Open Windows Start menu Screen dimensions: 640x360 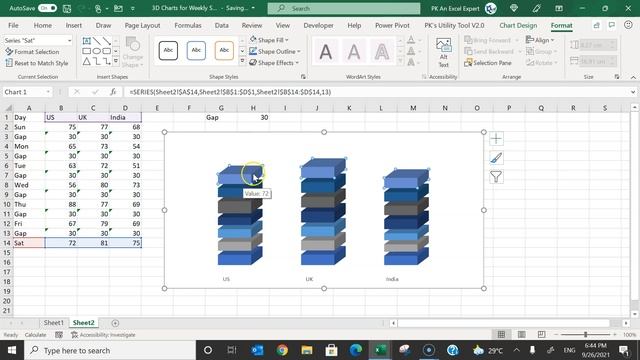pyautogui.click(x=11, y=350)
